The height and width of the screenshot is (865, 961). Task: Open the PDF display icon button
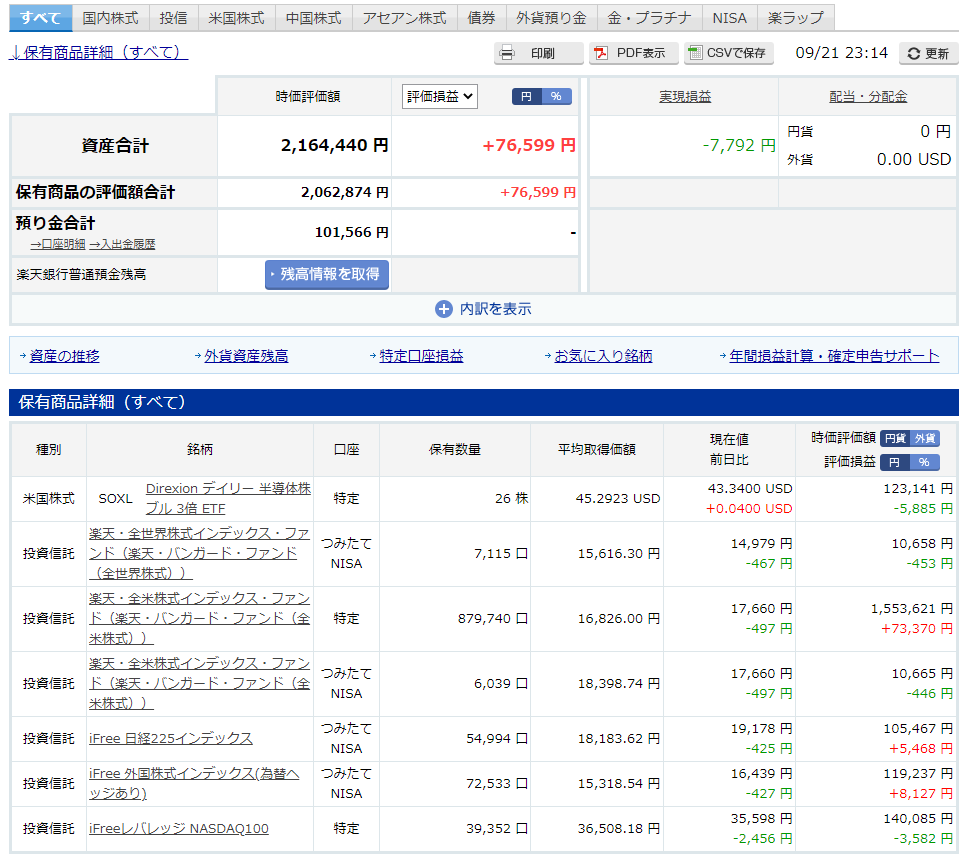[600, 53]
